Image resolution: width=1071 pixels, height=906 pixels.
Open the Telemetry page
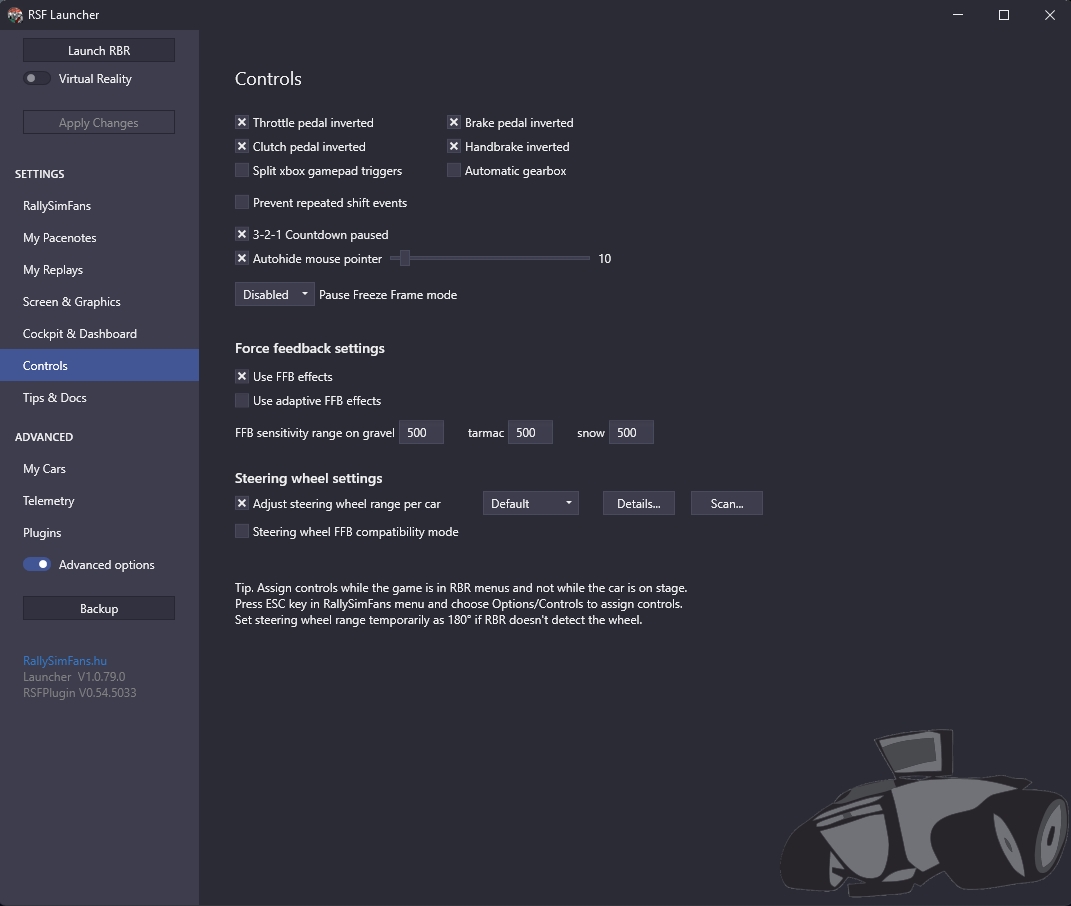click(x=49, y=501)
